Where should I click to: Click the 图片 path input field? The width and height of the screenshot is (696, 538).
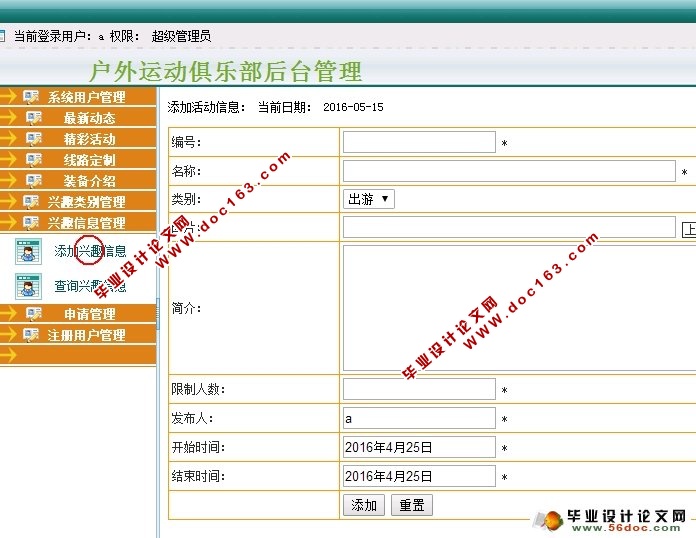click(509, 227)
